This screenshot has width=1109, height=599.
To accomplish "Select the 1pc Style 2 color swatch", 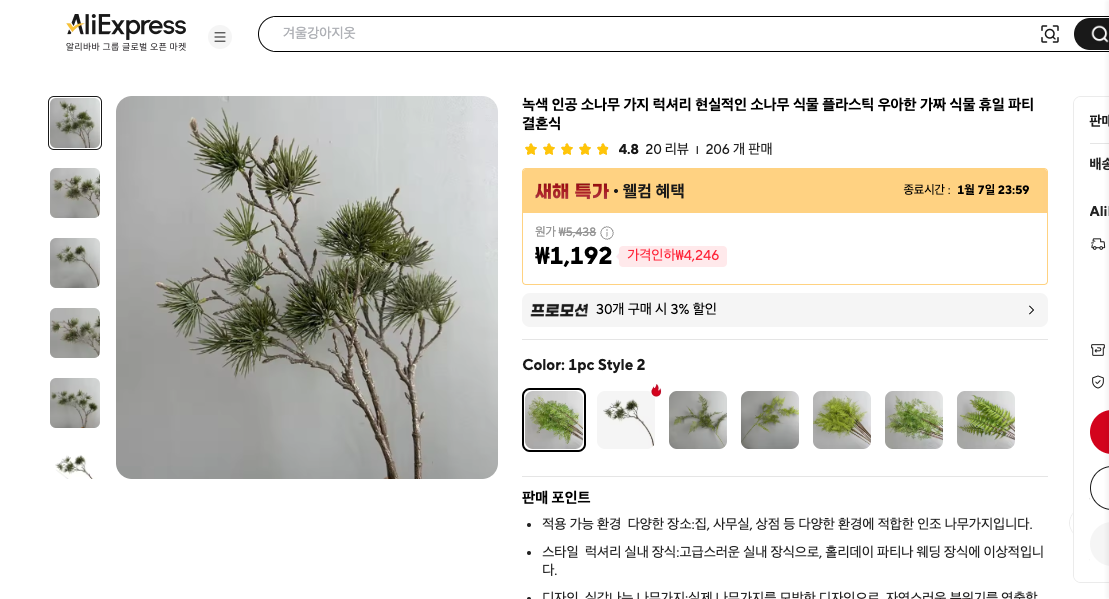I will (x=554, y=419).
